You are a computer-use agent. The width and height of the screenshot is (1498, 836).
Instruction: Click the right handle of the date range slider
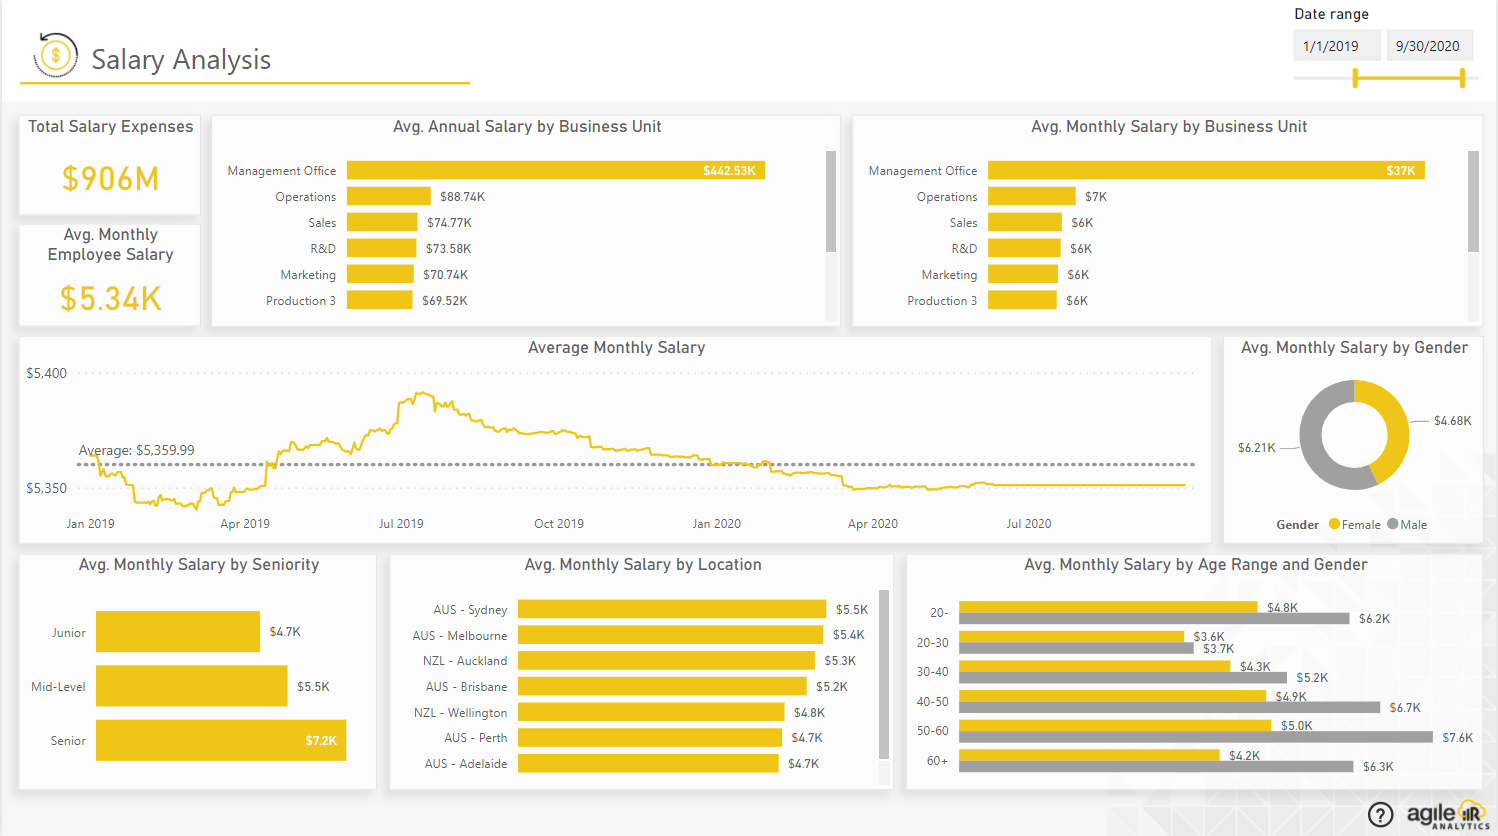1463,76
